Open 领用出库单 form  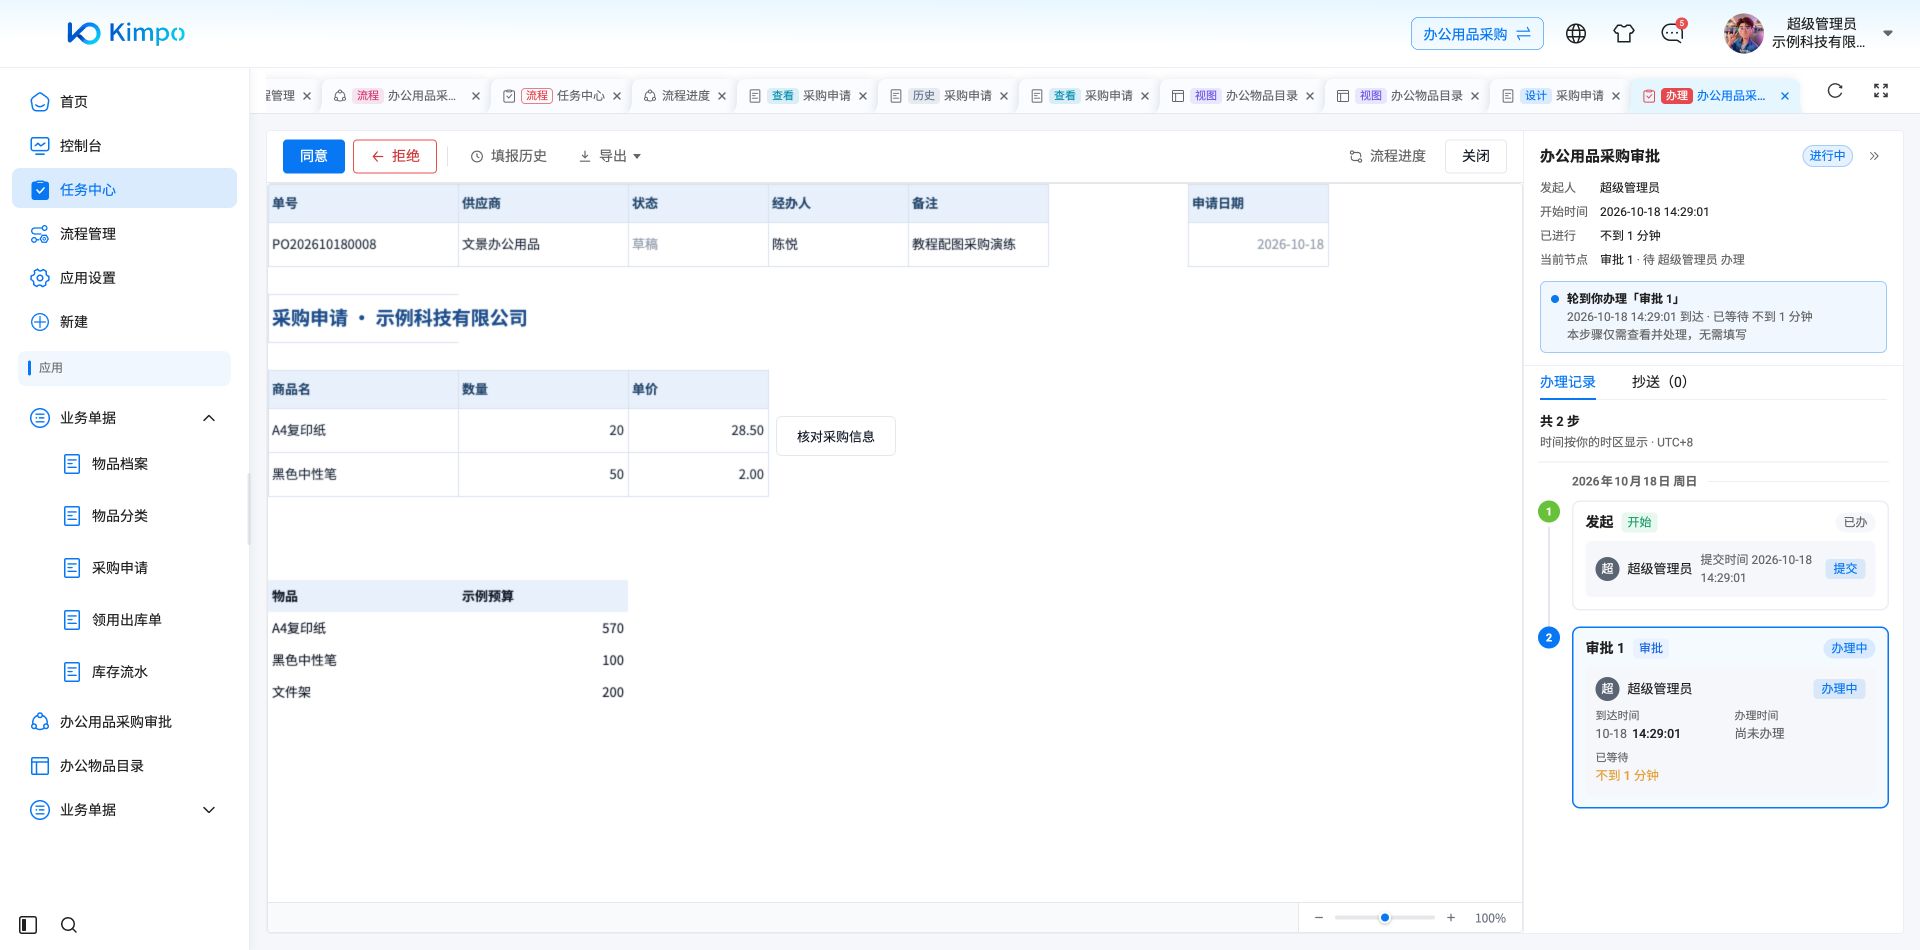pyautogui.click(x=124, y=619)
